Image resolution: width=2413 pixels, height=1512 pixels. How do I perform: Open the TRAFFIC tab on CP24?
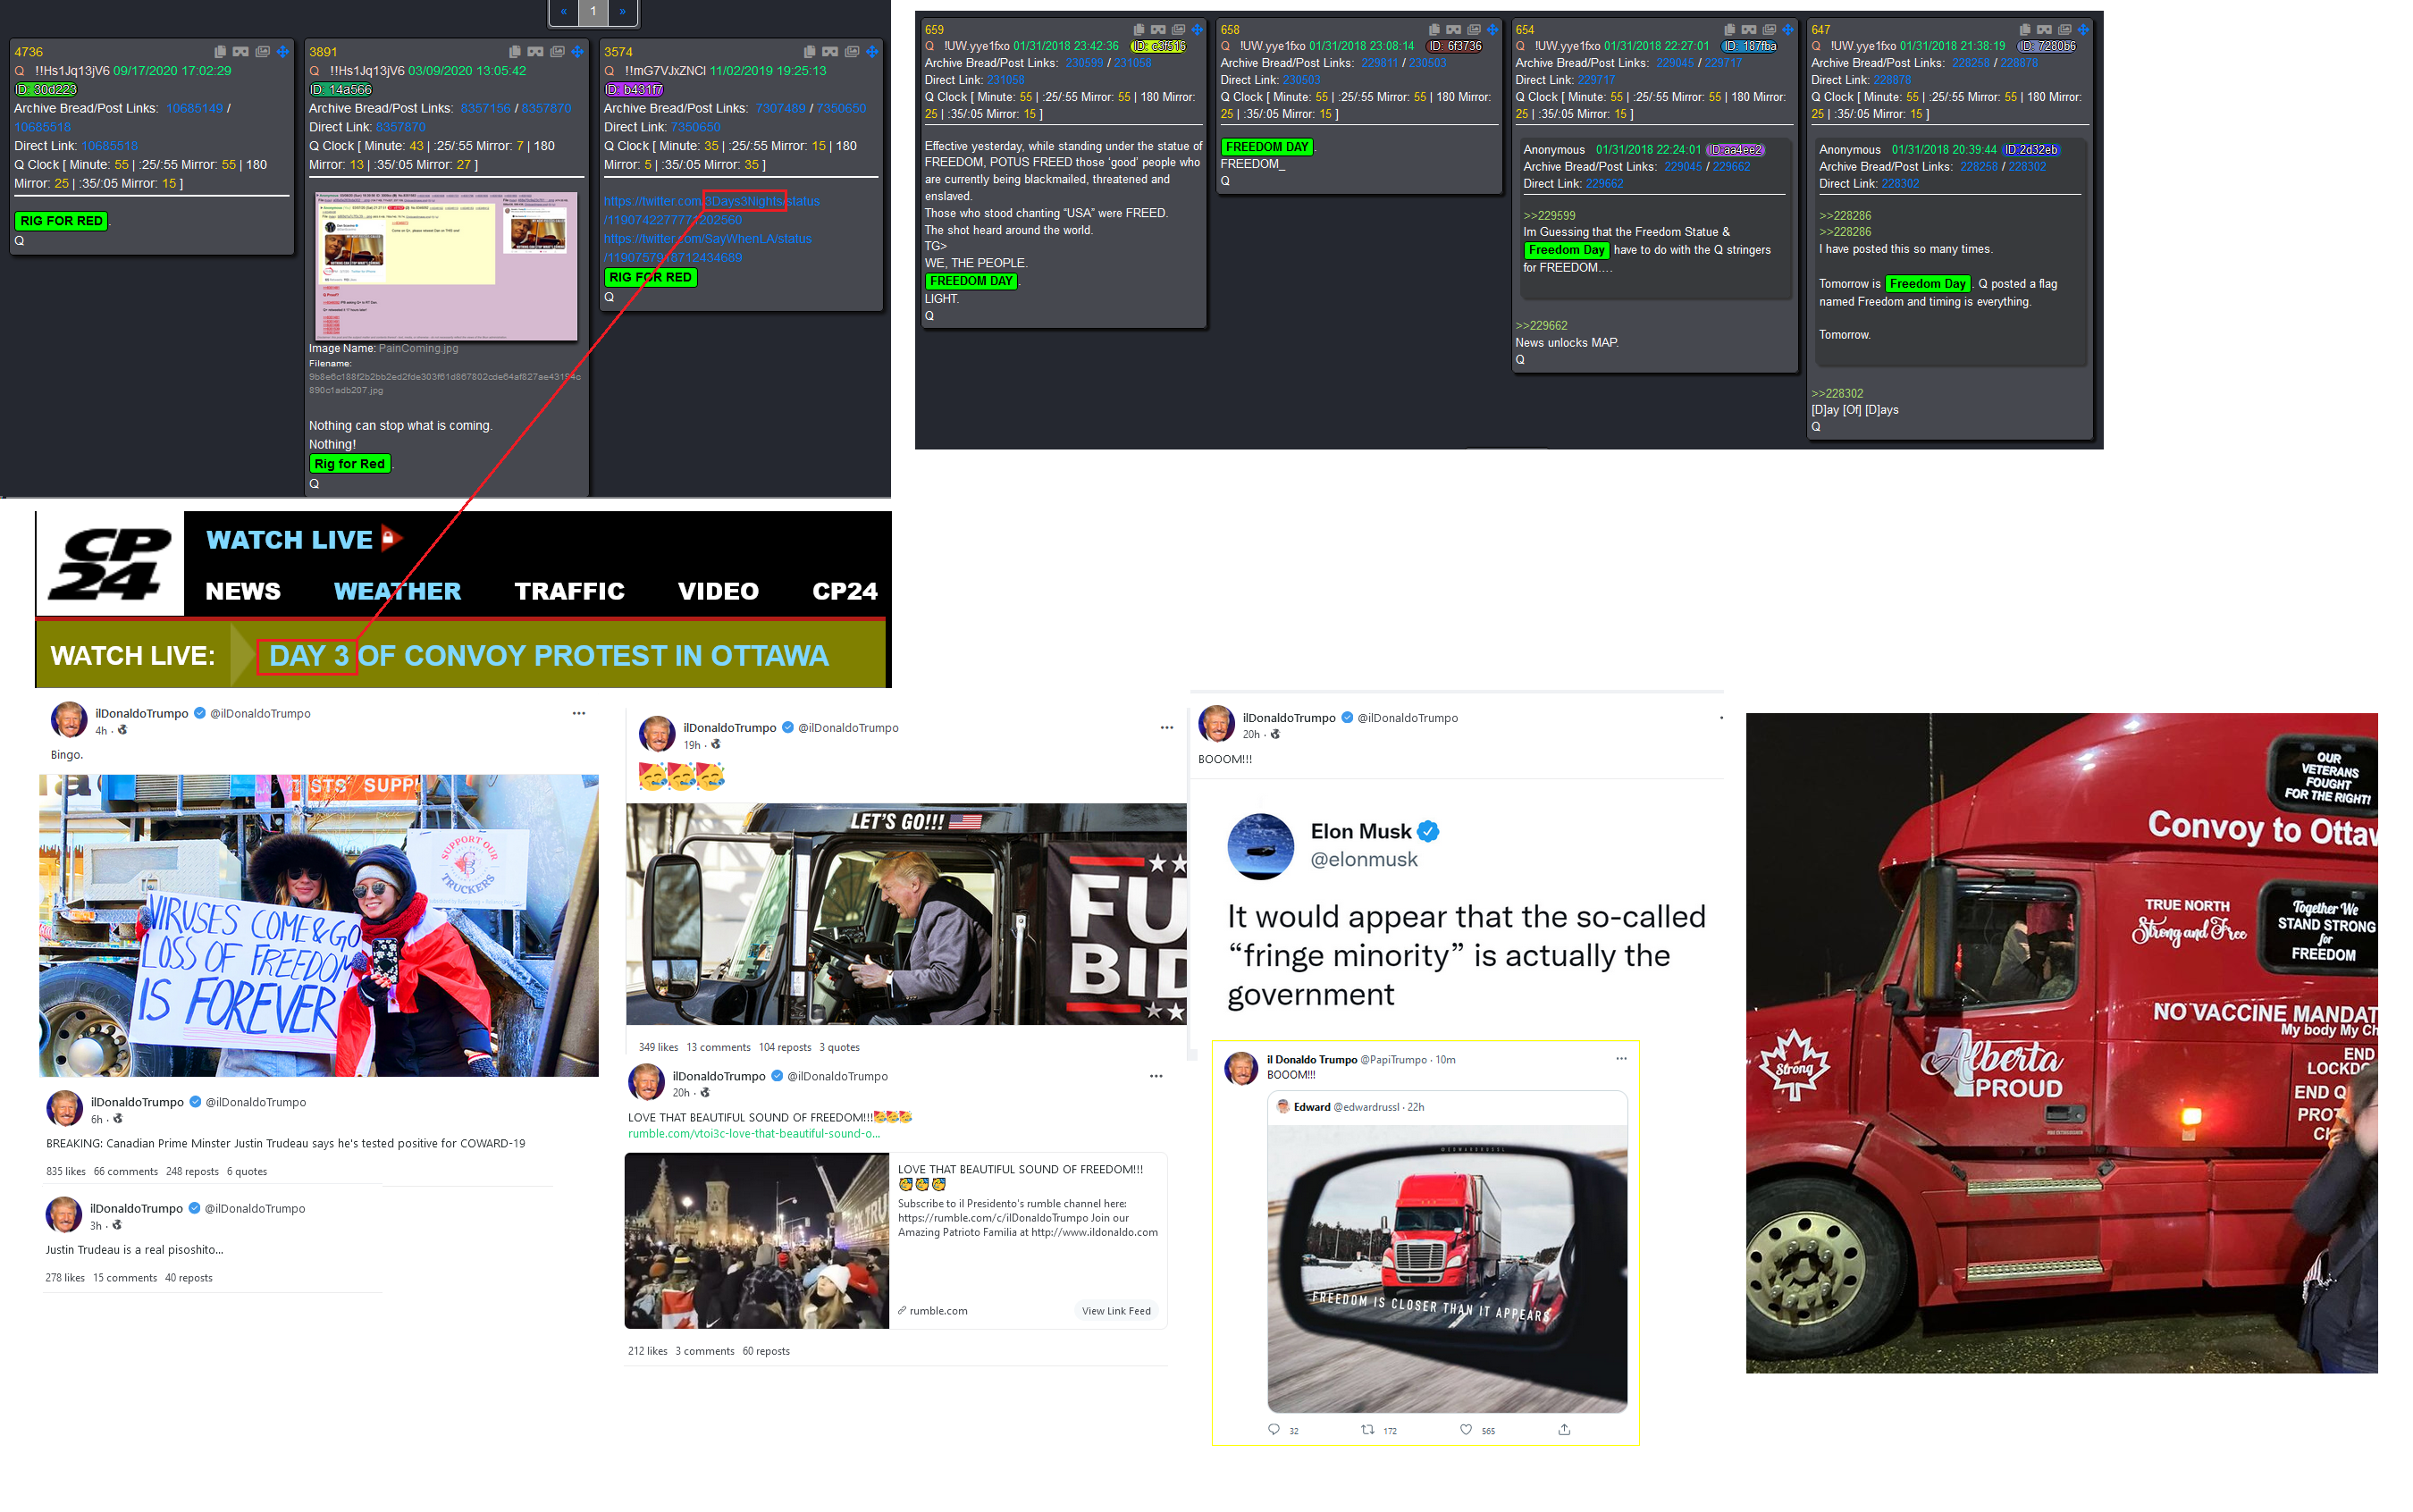point(570,592)
